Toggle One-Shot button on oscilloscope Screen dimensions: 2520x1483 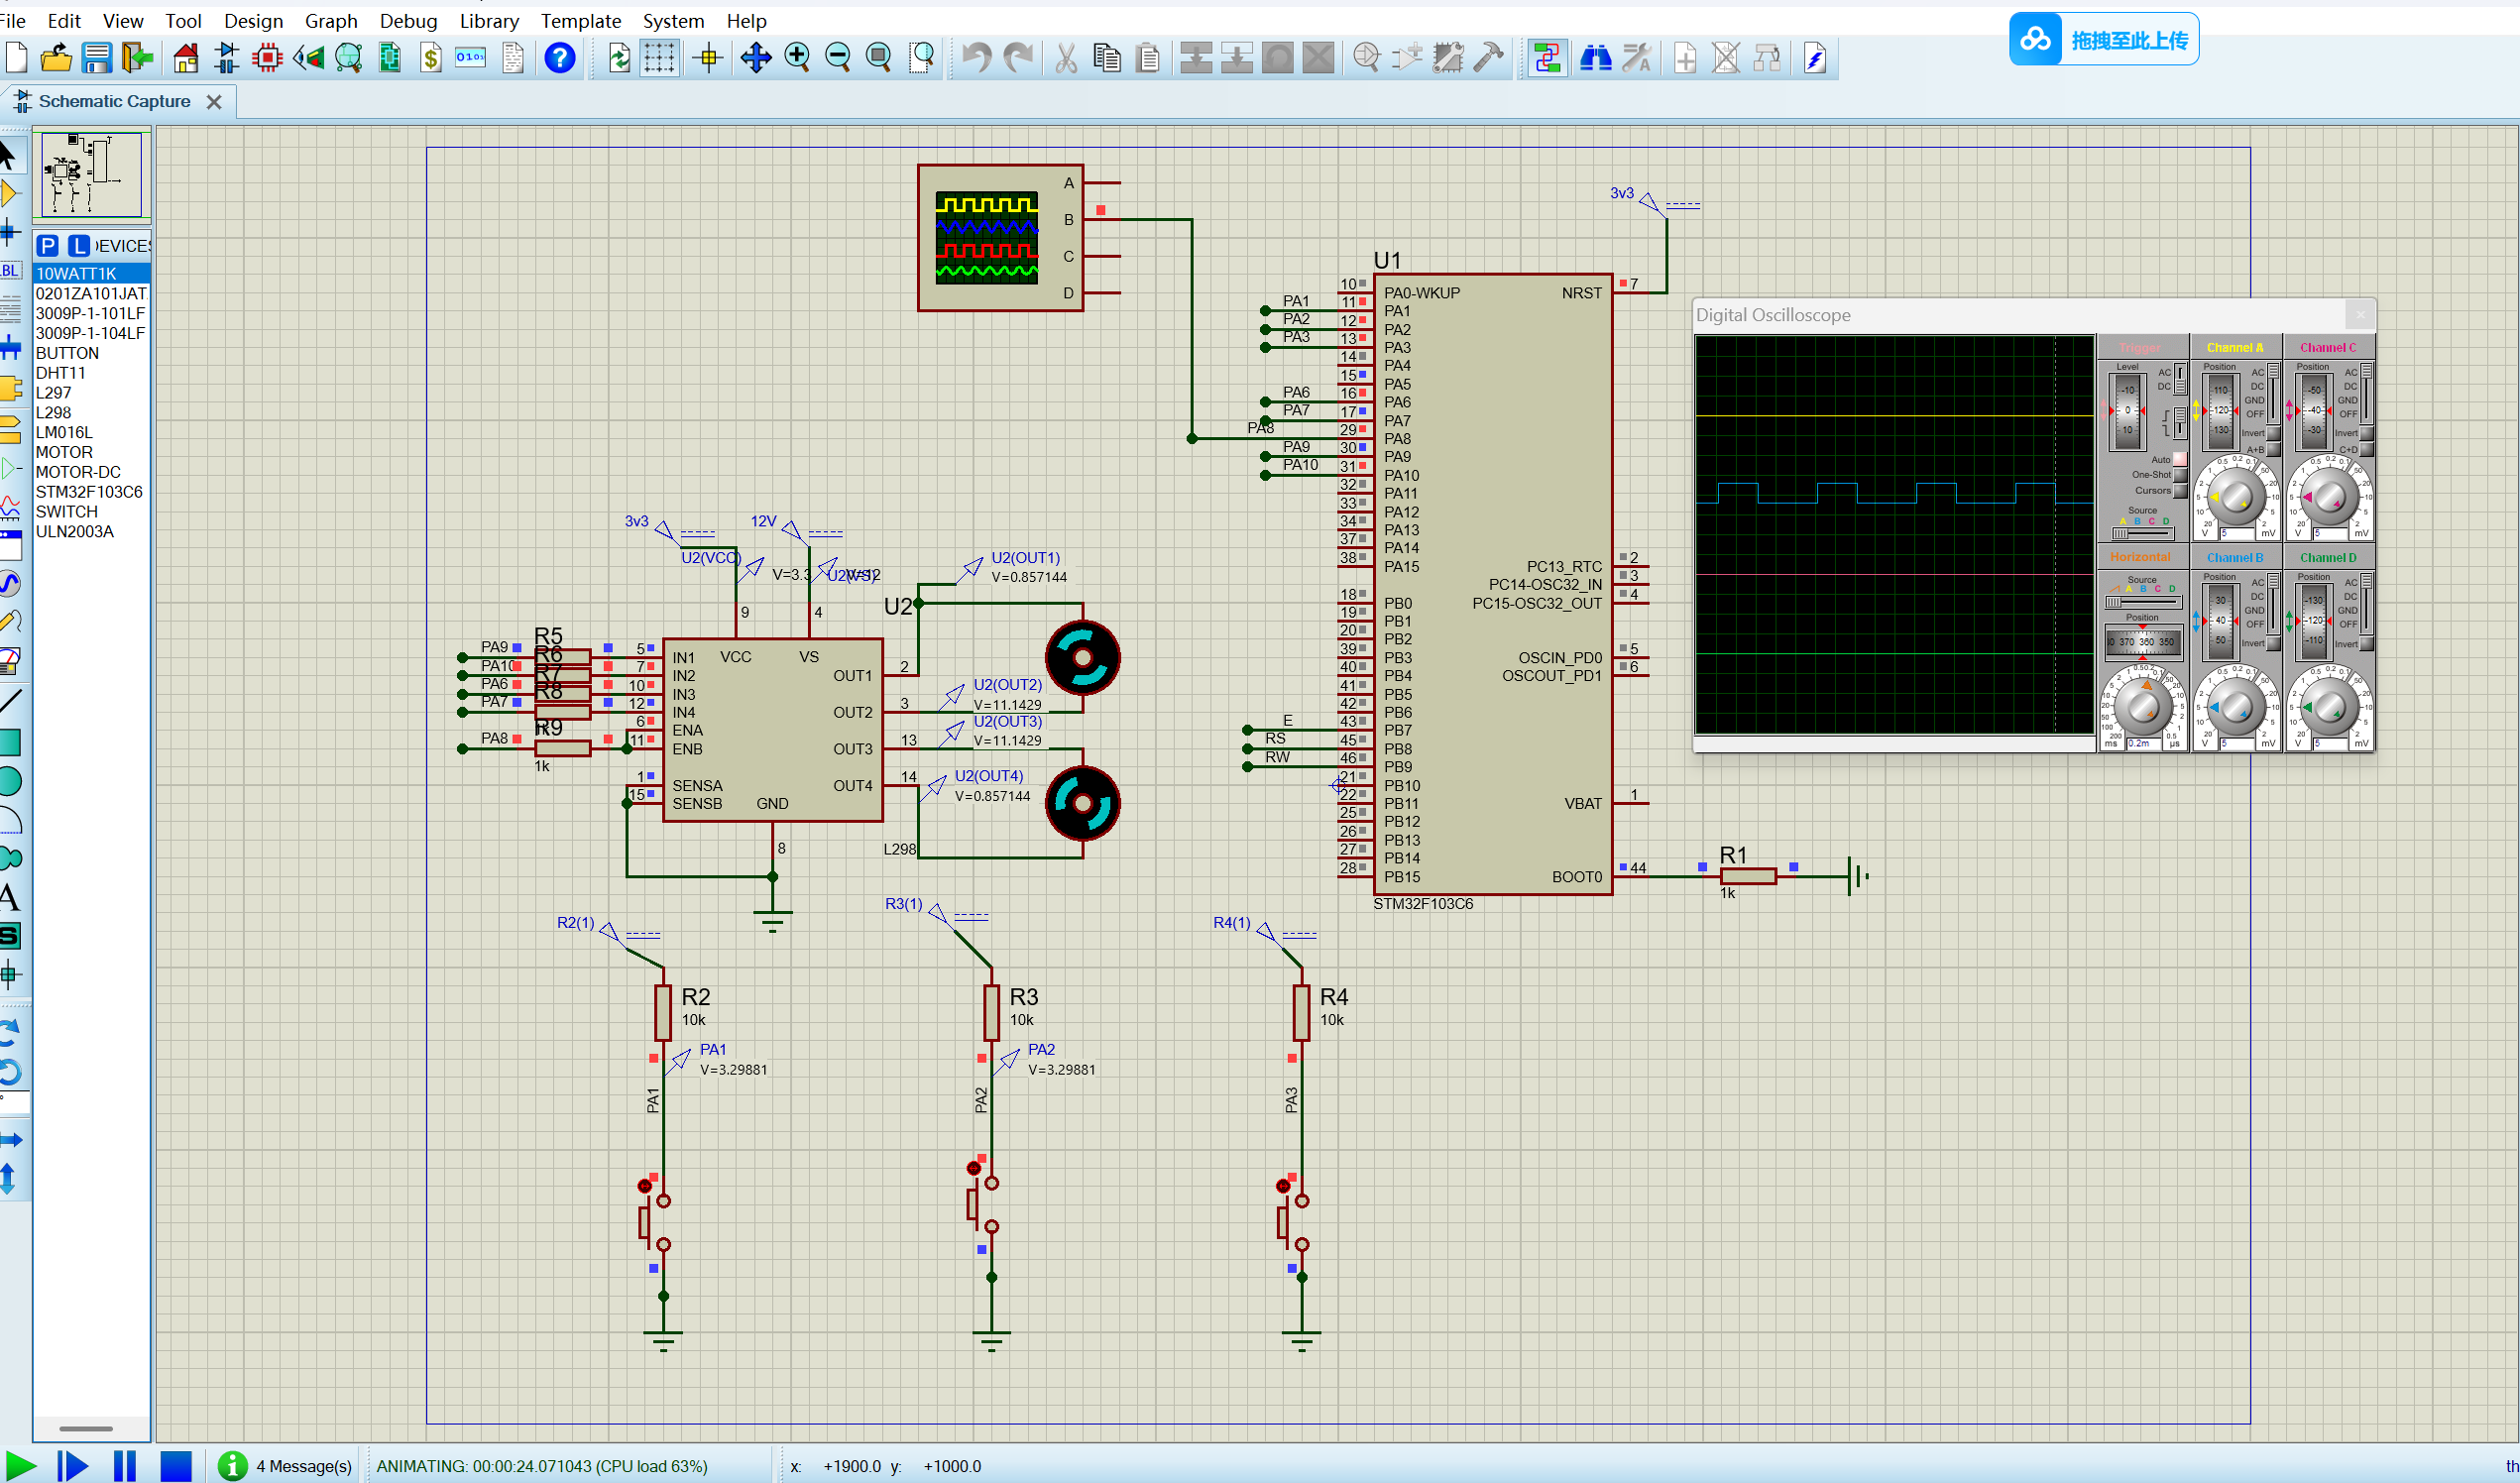(x=2179, y=475)
